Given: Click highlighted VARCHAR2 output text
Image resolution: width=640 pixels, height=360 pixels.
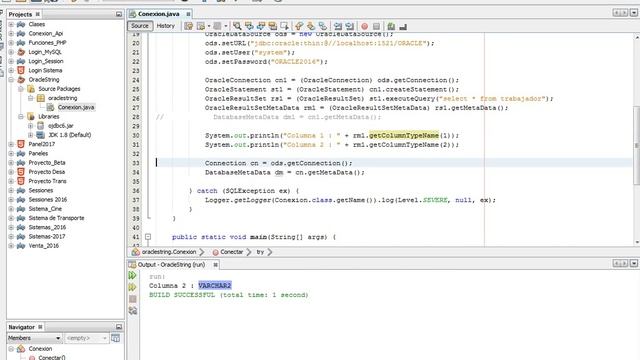Looking at the screenshot, I should pos(215,285).
